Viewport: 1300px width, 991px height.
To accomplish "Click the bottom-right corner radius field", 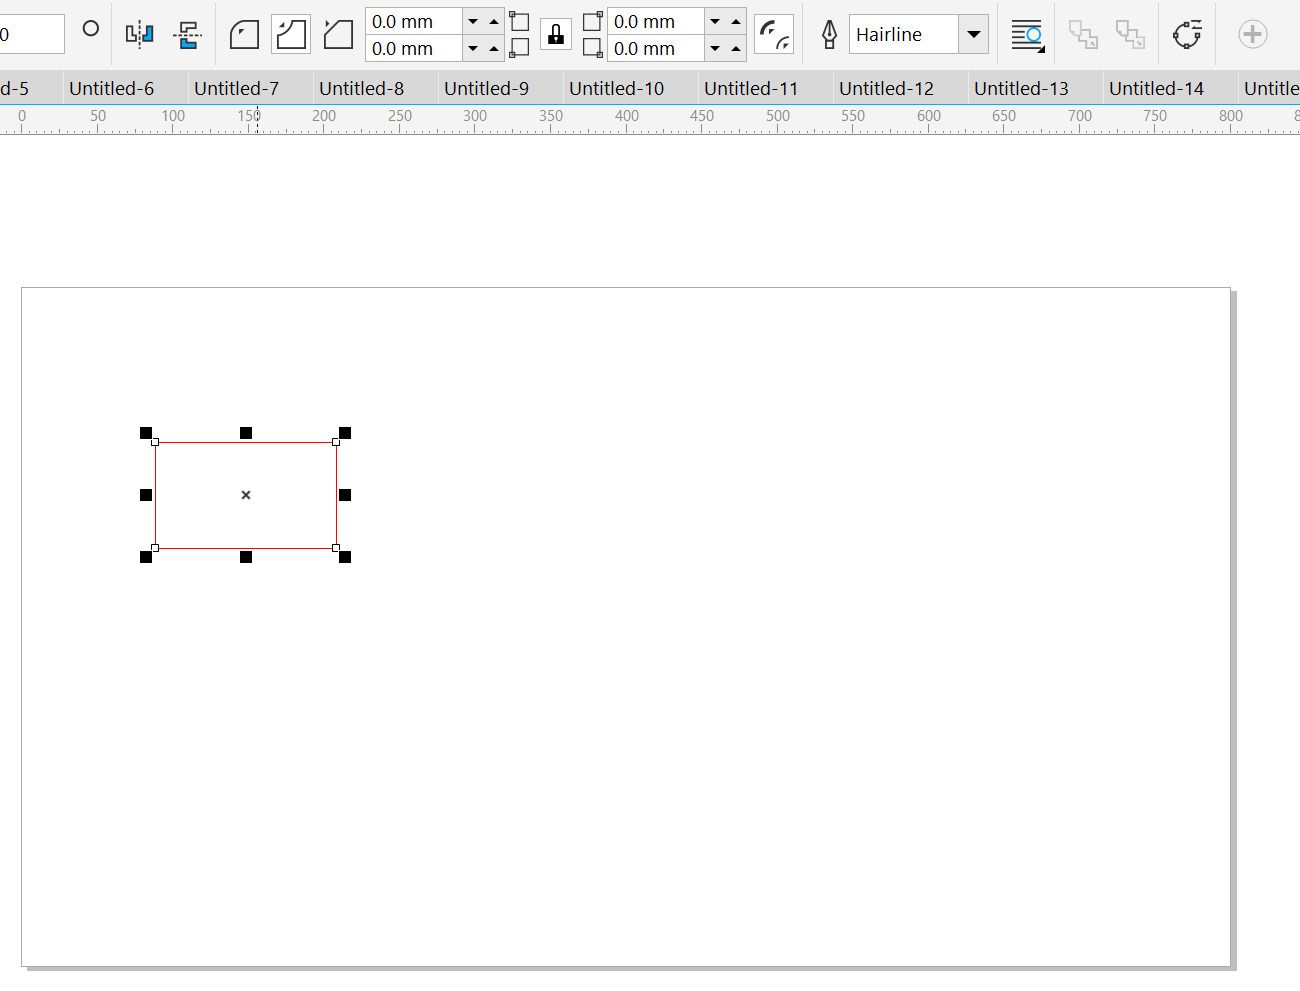I will (656, 48).
